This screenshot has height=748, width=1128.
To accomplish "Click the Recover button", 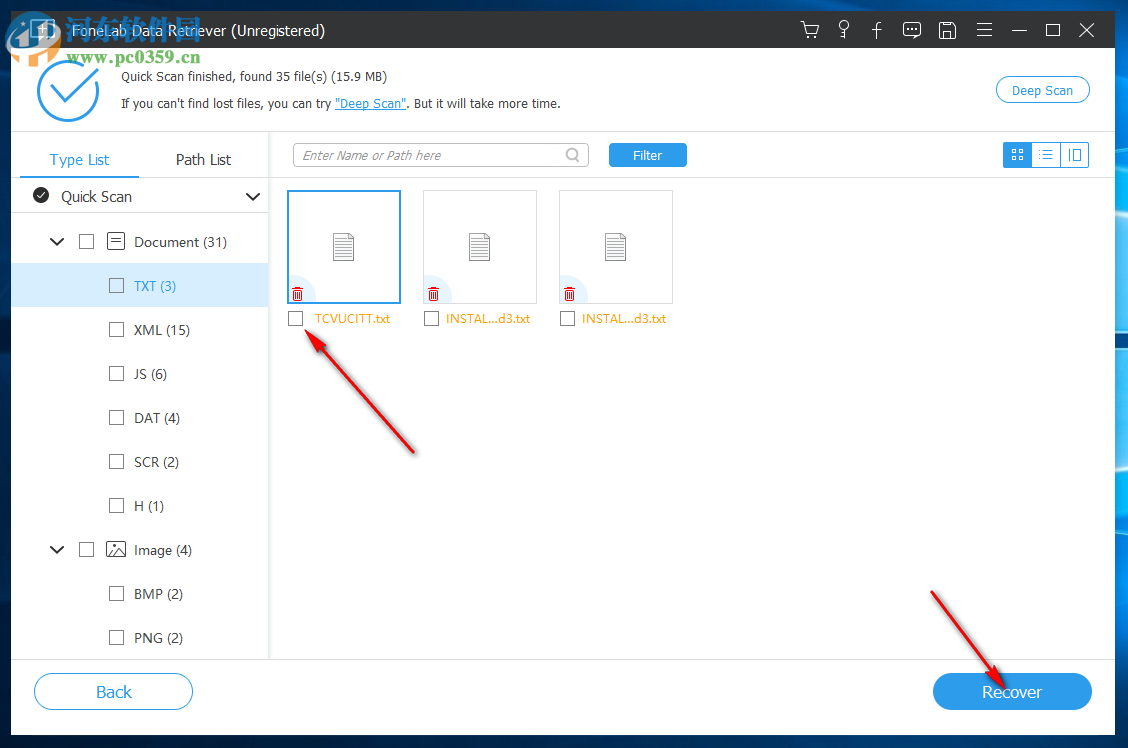I will pyautogui.click(x=1012, y=691).
